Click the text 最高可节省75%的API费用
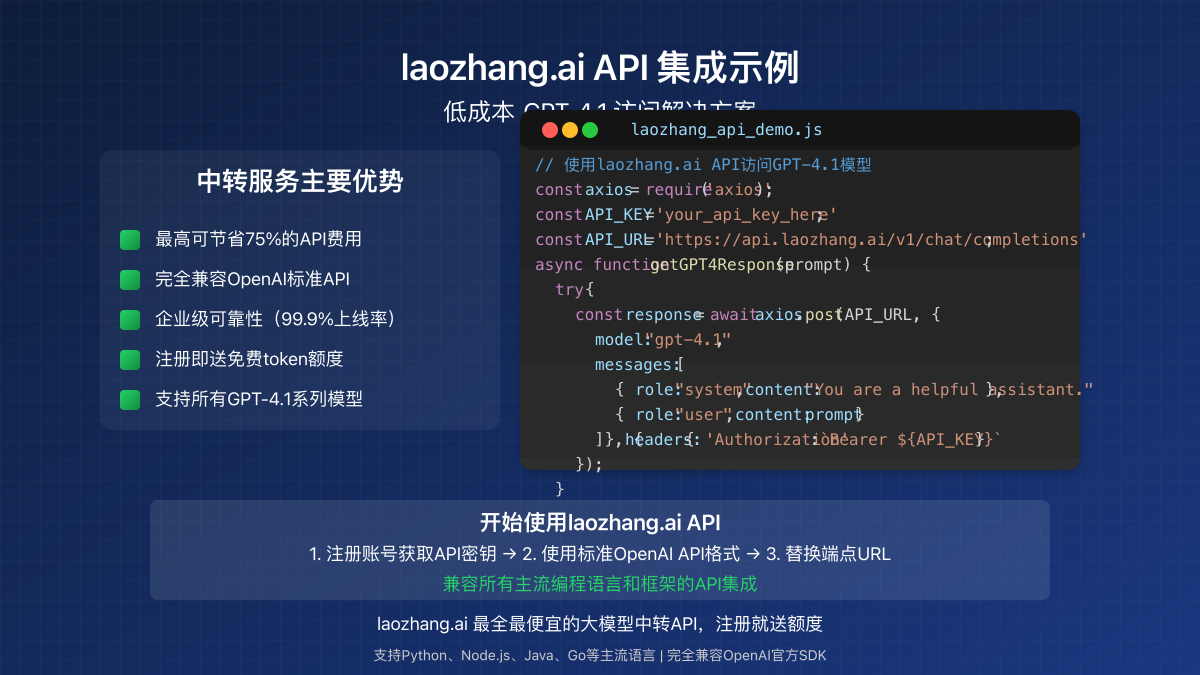Viewport: 1200px width, 675px height. 258,240
